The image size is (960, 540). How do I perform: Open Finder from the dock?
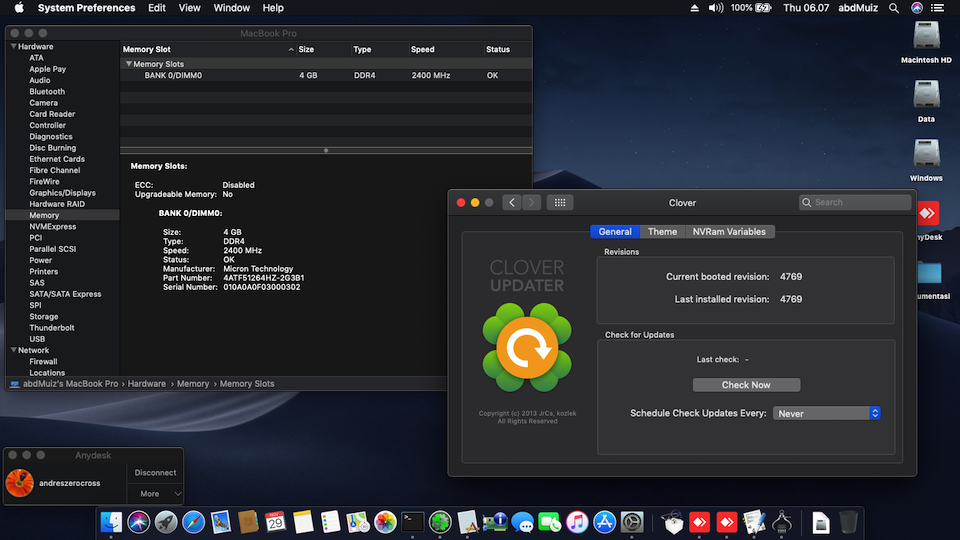click(x=111, y=522)
